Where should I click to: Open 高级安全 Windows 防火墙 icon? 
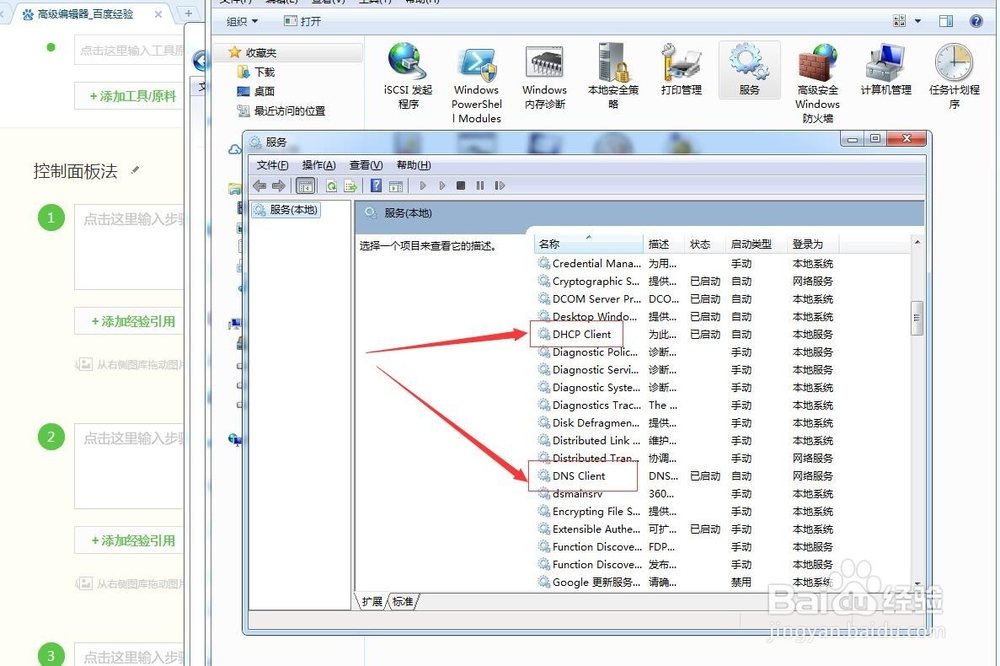point(817,83)
